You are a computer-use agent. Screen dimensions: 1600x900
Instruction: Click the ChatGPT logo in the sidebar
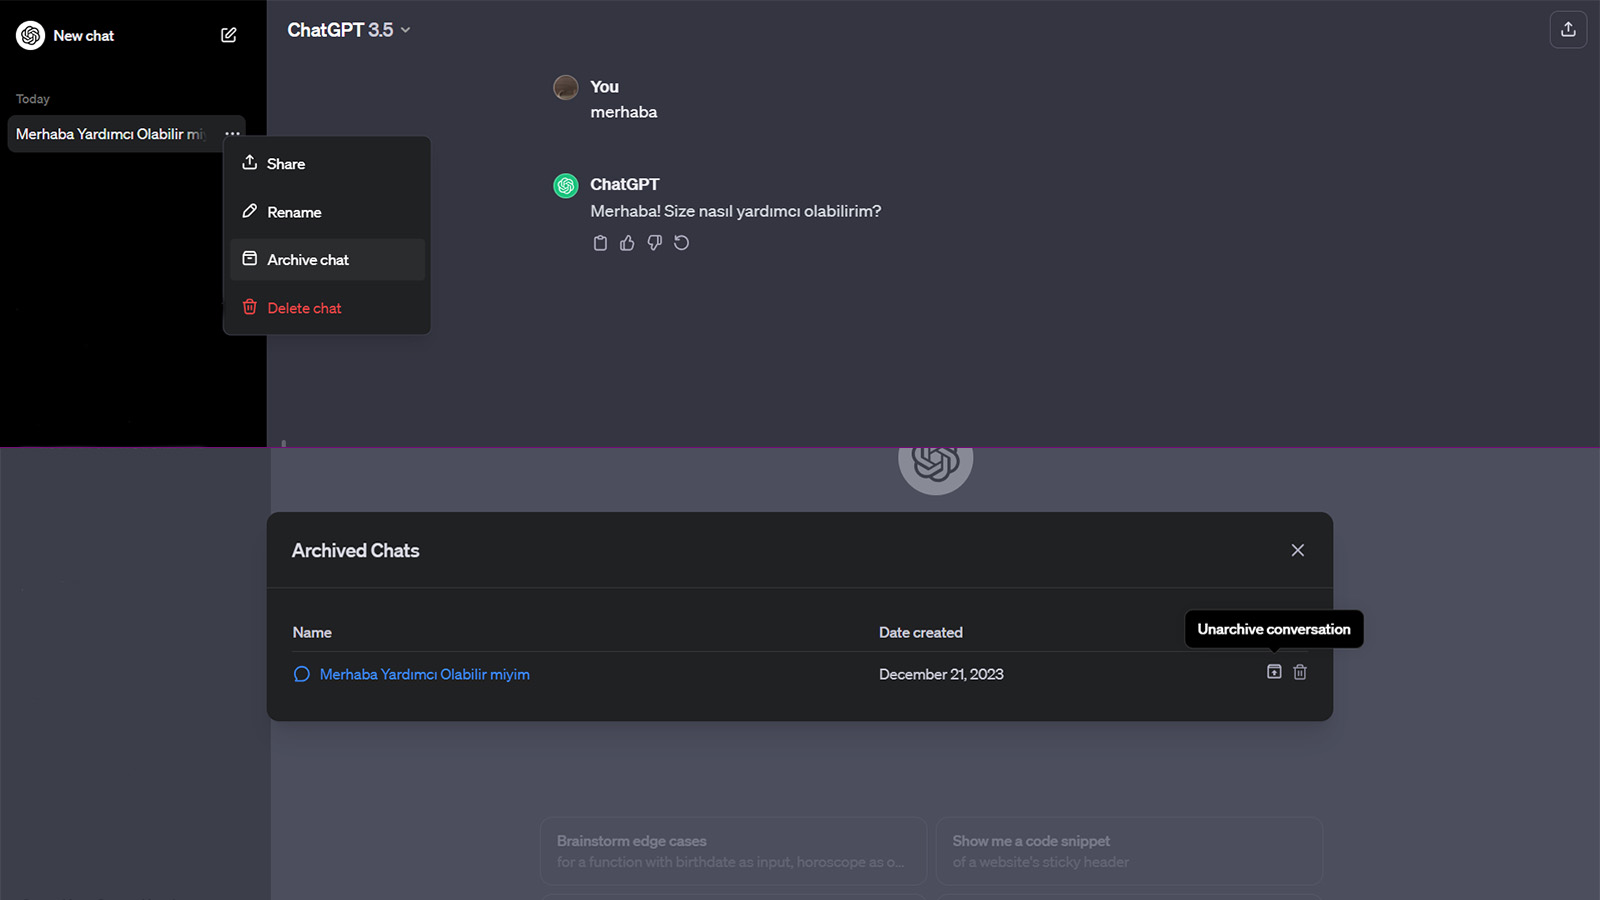(31, 36)
